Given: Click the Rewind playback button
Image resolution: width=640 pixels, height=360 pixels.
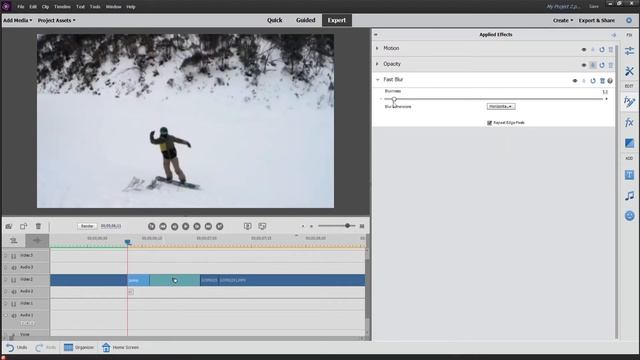Looking at the screenshot, I should 163,226.
